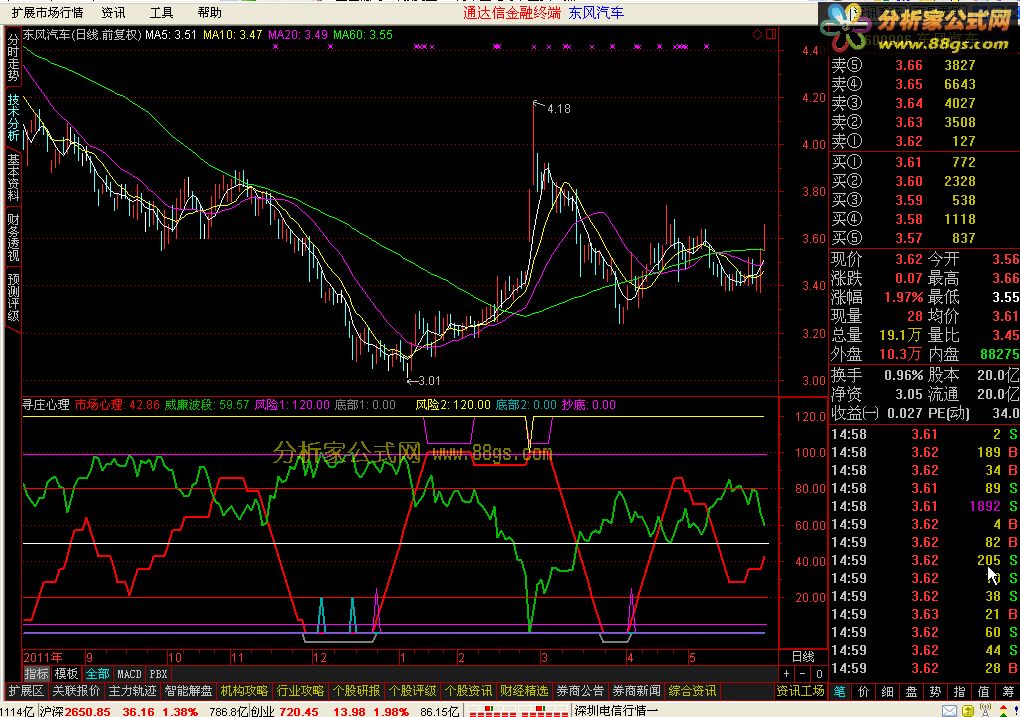Open the 财经精选 tab

click(x=524, y=691)
